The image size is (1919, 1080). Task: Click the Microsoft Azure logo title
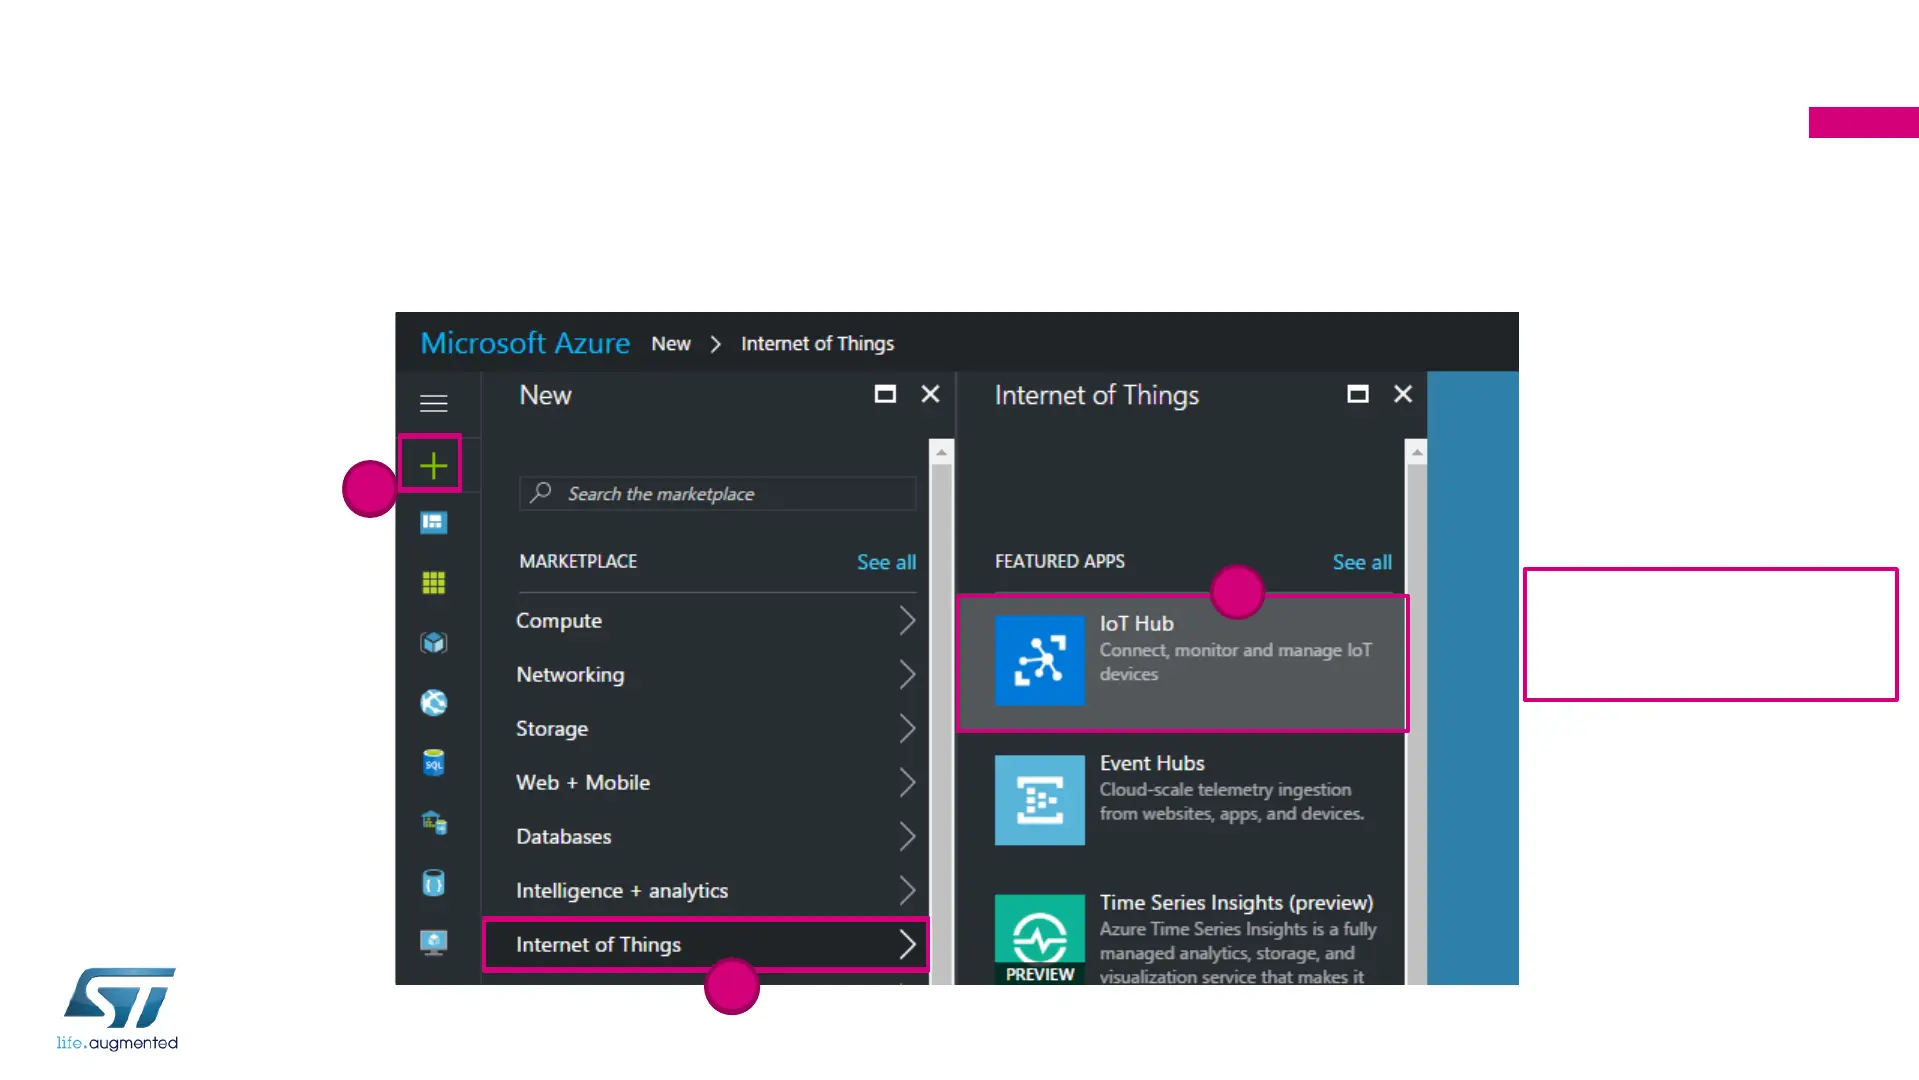coord(525,343)
